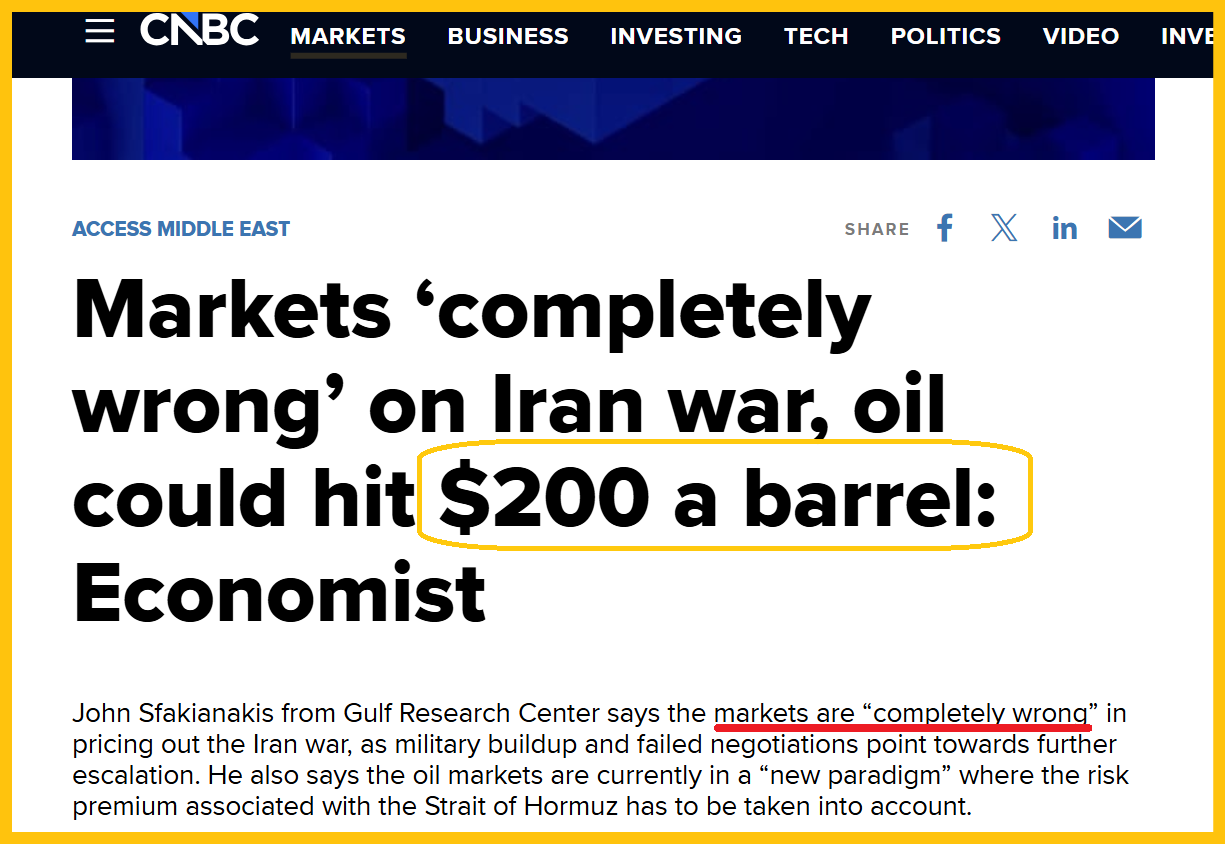The height and width of the screenshot is (844, 1225).
Task: Open the POLITICS section
Action: [945, 36]
